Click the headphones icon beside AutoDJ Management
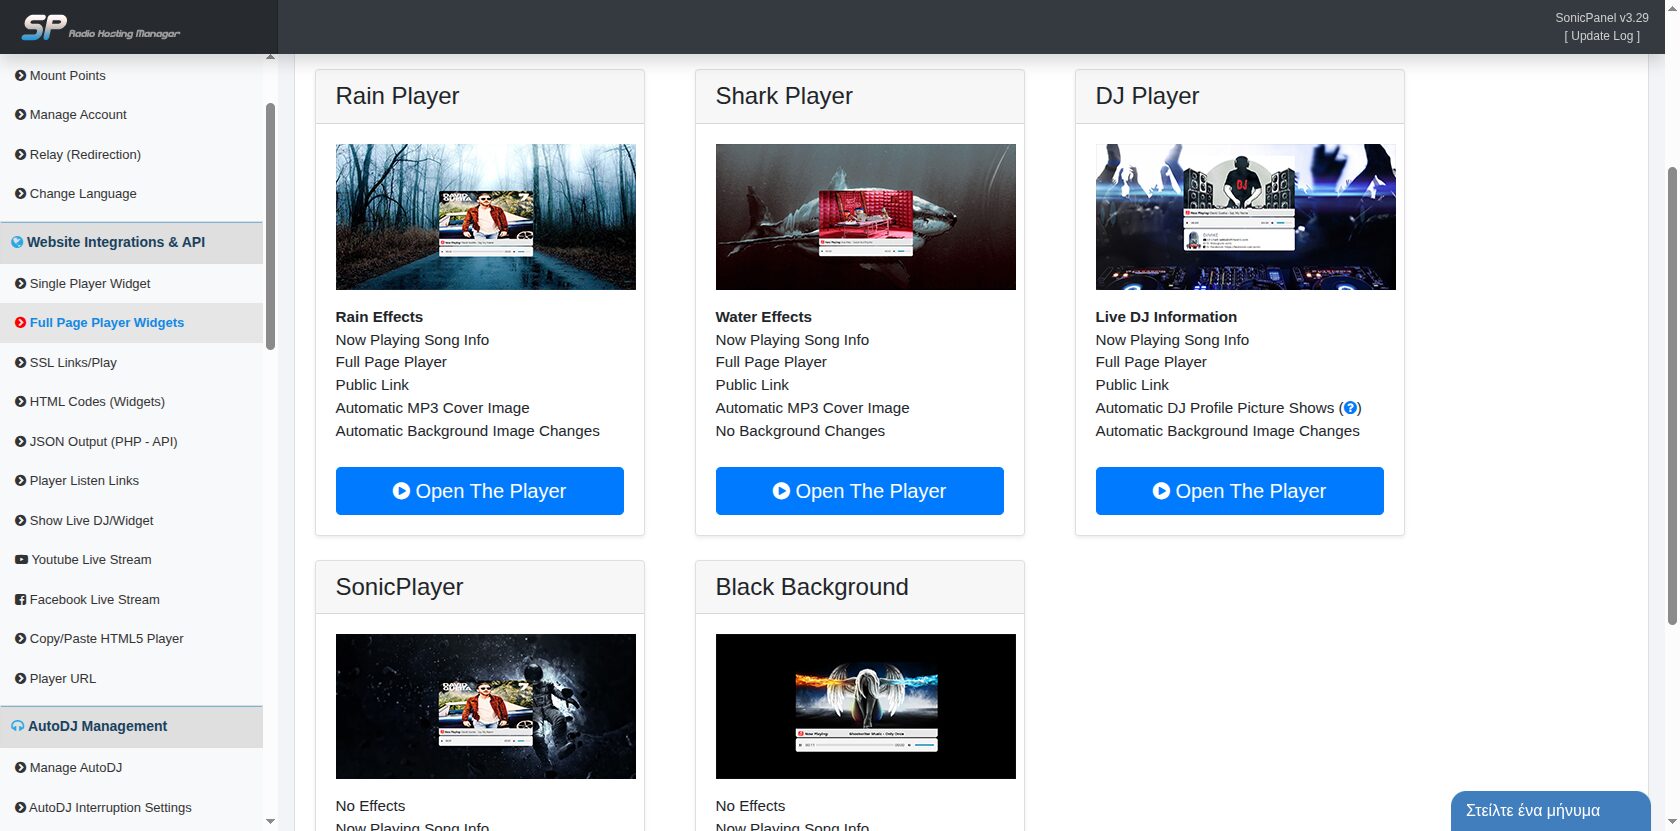The width and height of the screenshot is (1680, 831). (17, 726)
